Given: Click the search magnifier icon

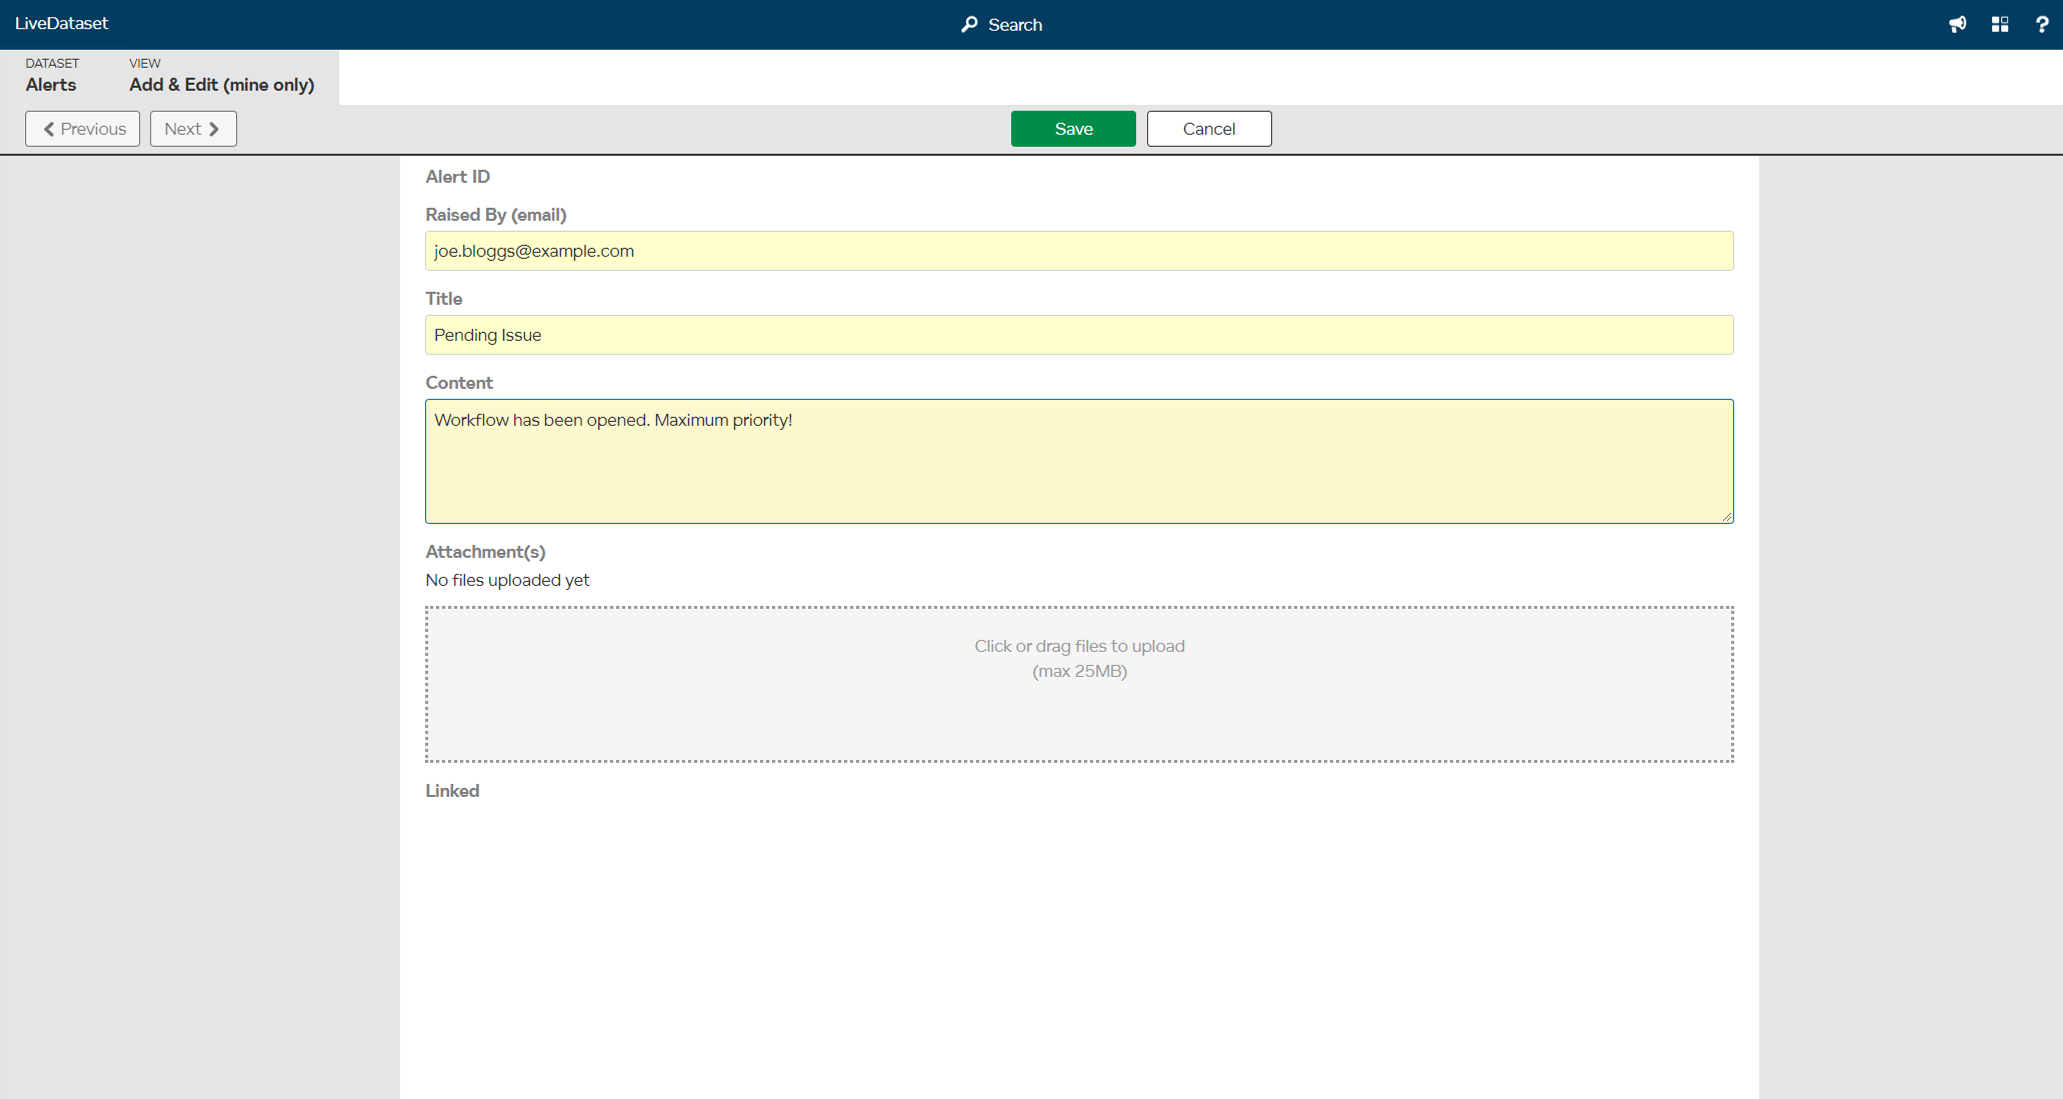Looking at the screenshot, I should [x=969, y=25].
